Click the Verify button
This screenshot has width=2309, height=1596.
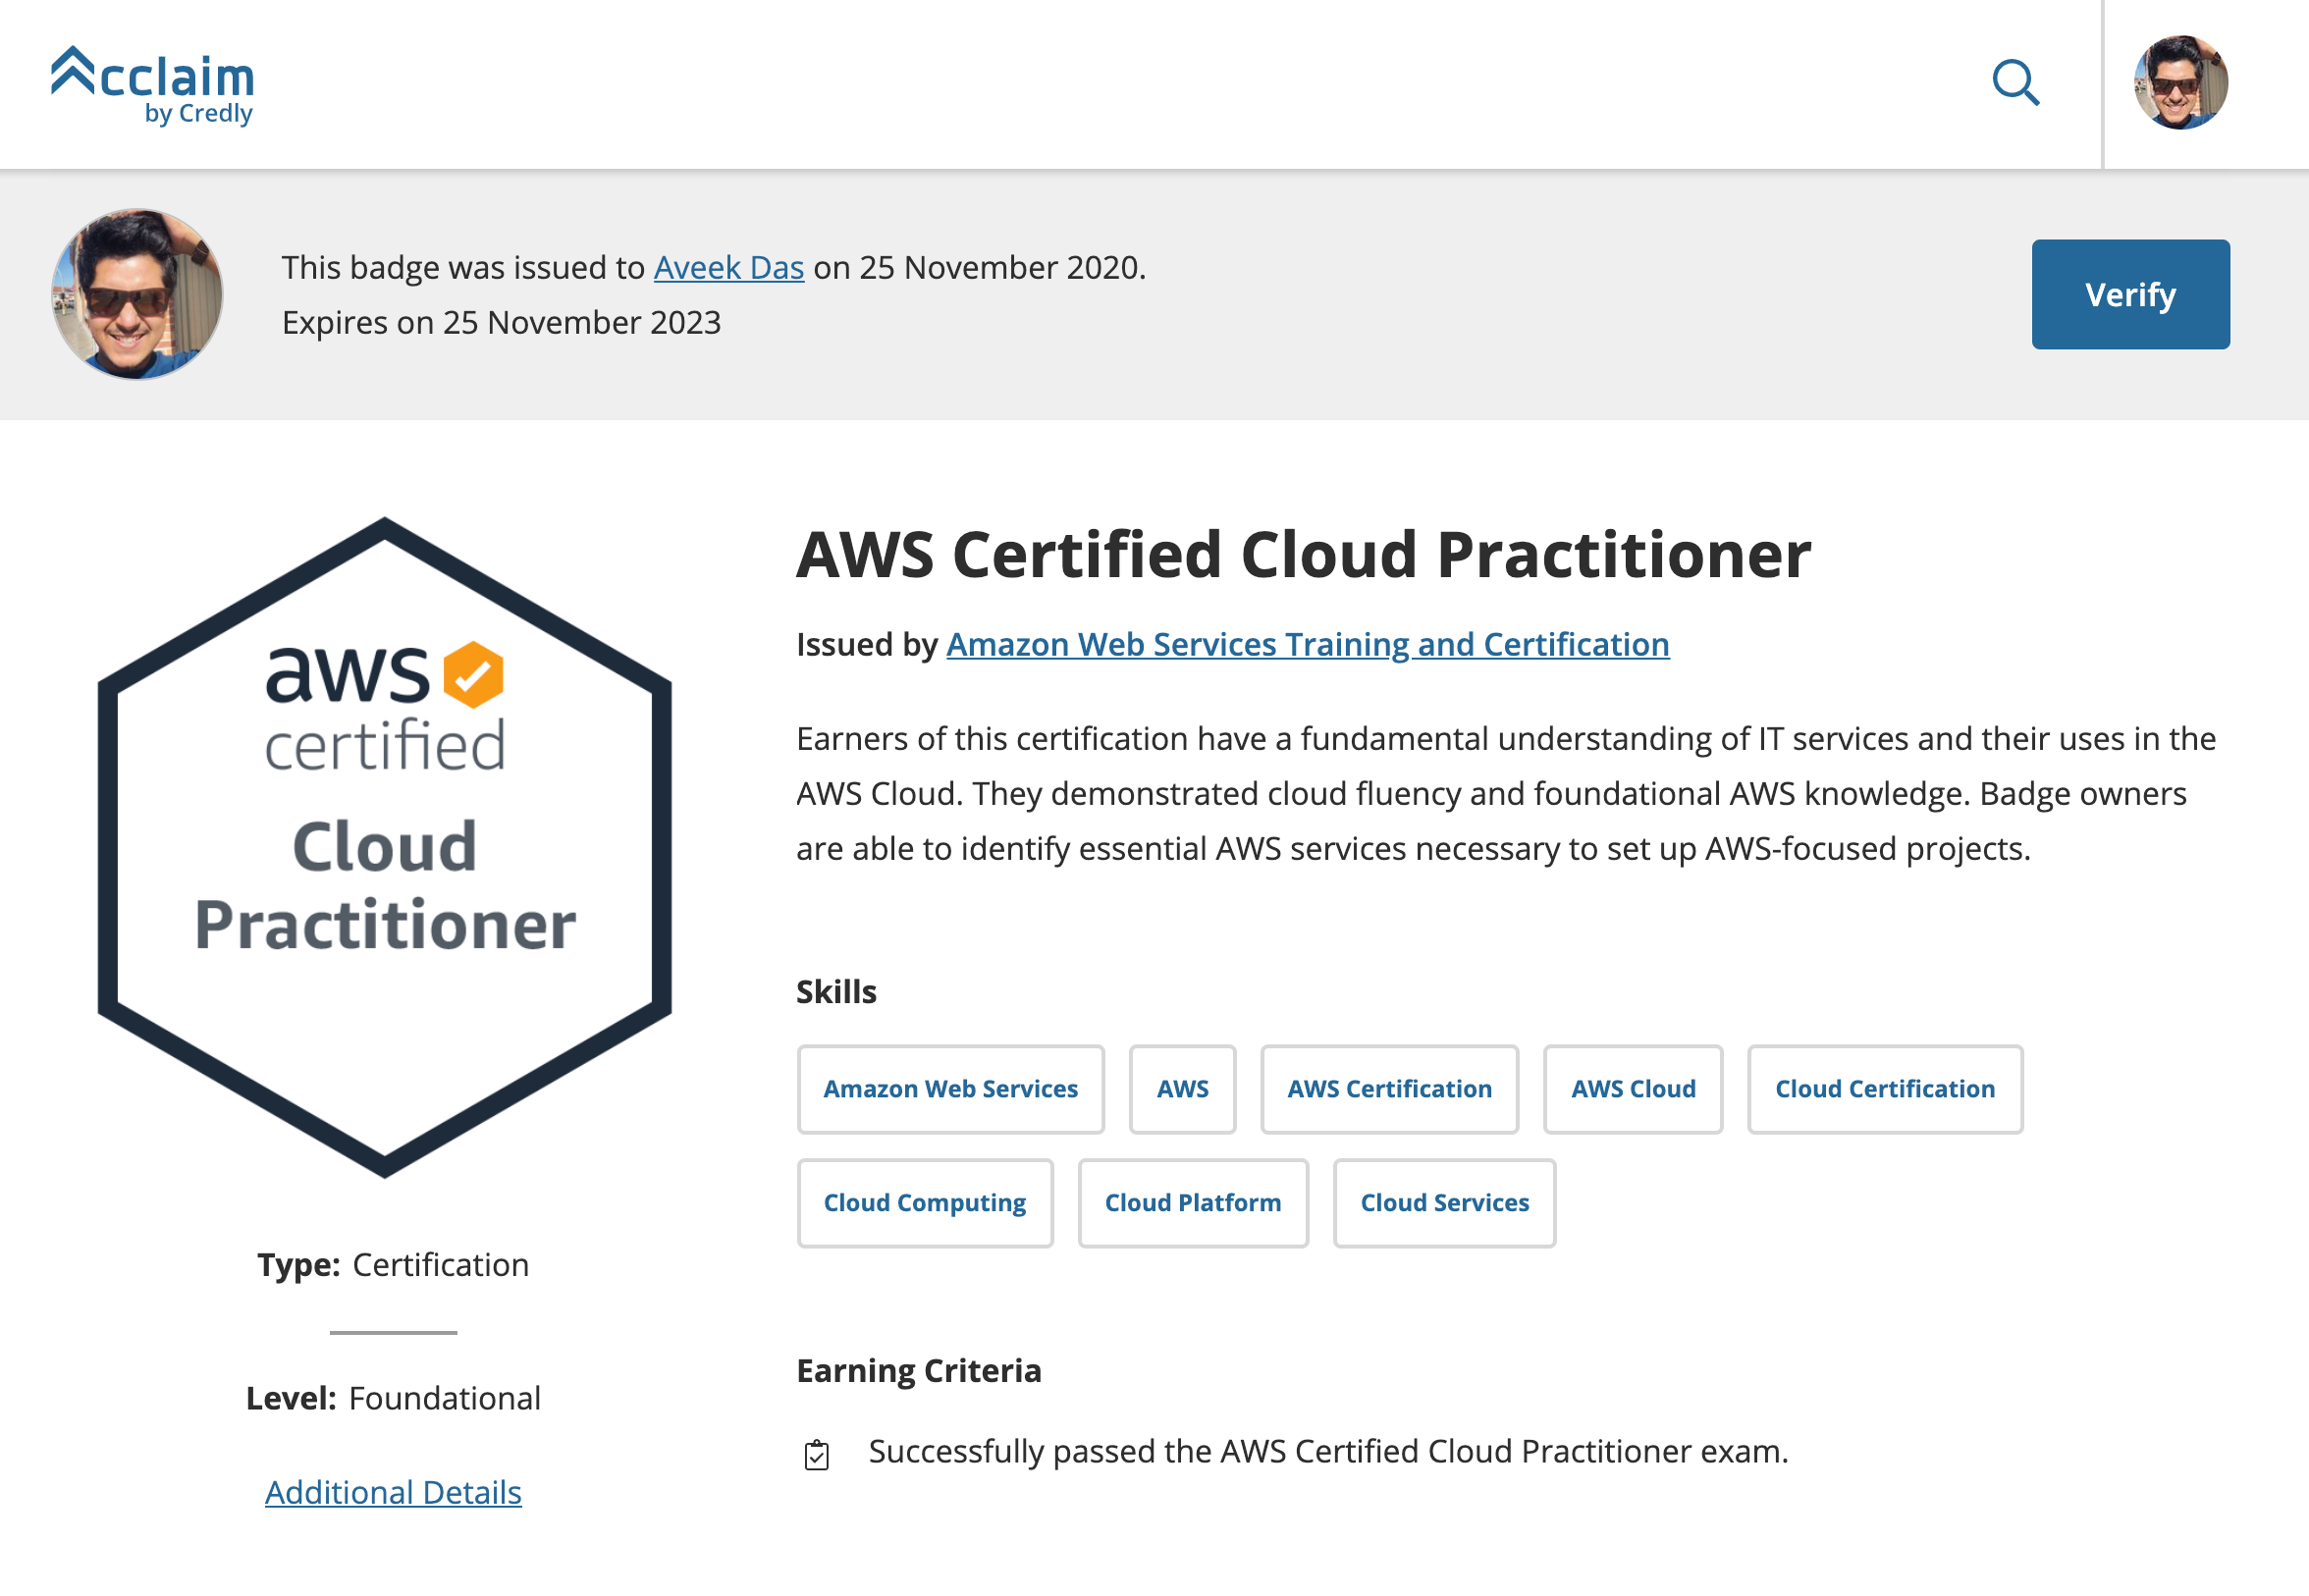click(2130, 295)
